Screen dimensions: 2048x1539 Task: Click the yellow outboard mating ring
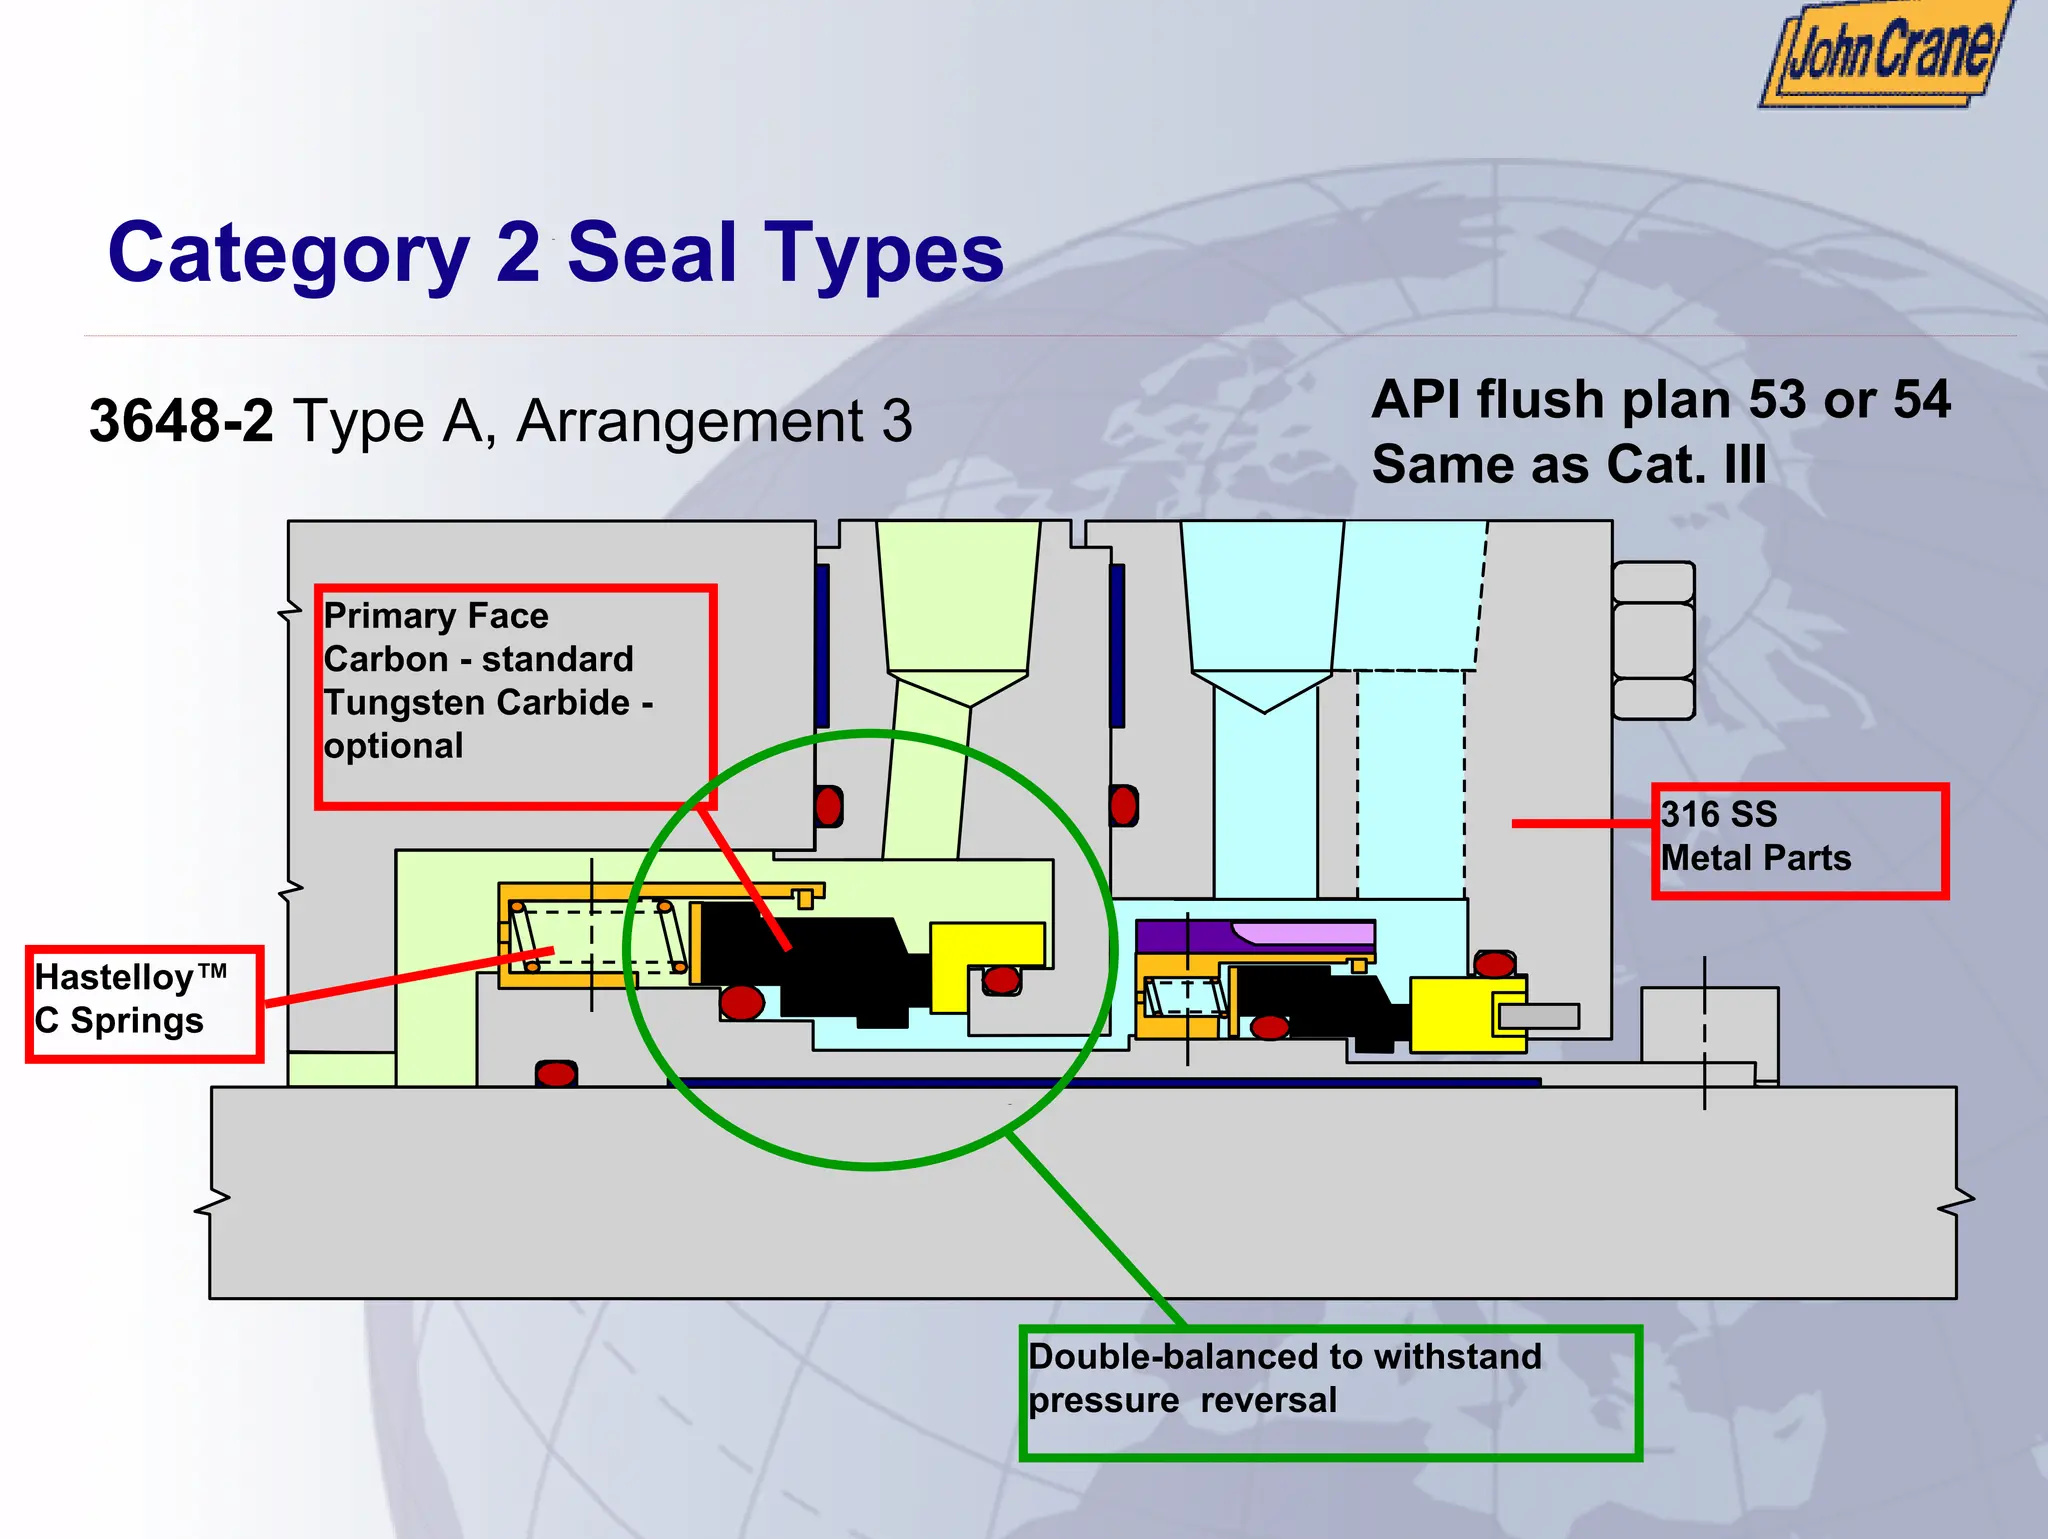(1450, 1013)
